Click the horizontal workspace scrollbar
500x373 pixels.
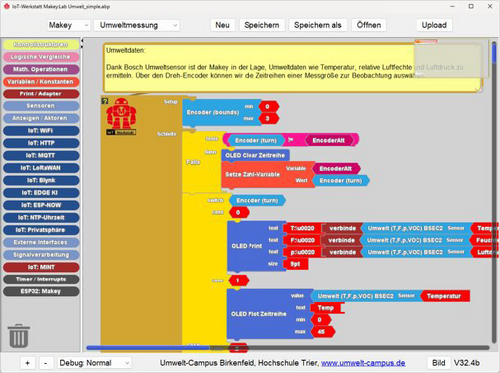[x=287, y=348]
